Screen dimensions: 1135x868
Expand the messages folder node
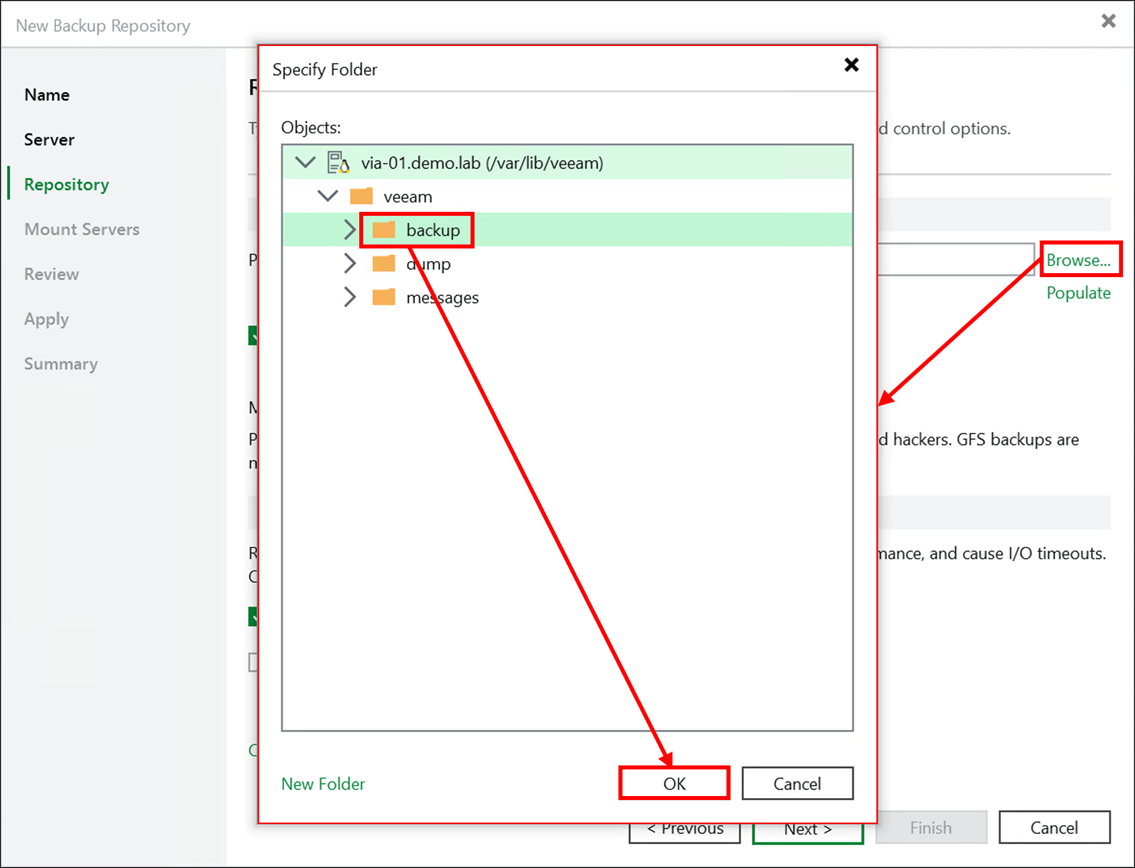coord(349,296)
